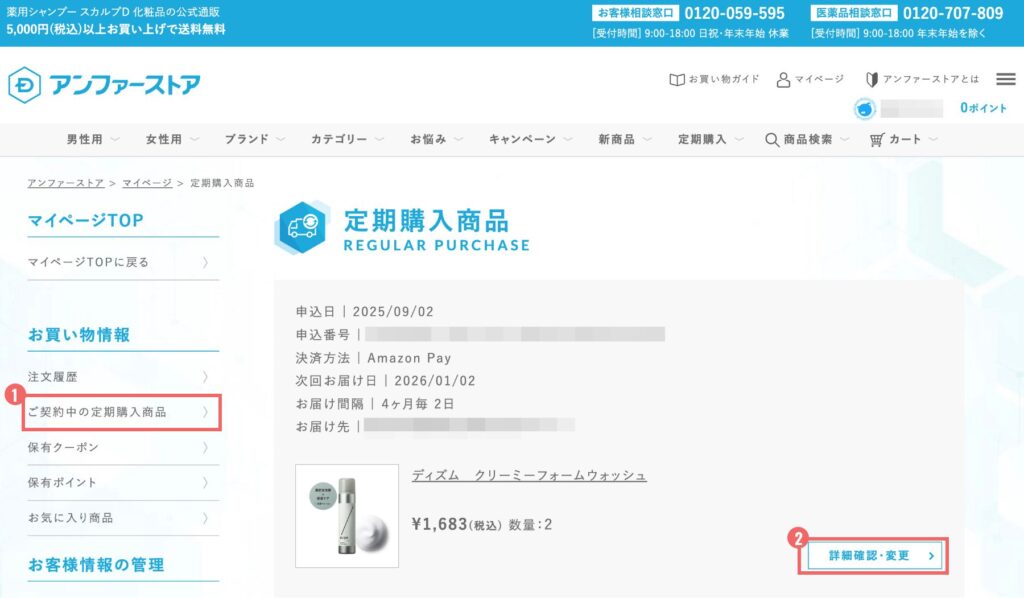This screenshot has height=598, width=1024.
Task: Click the blue user avatar icon
Action: [865, 108]
